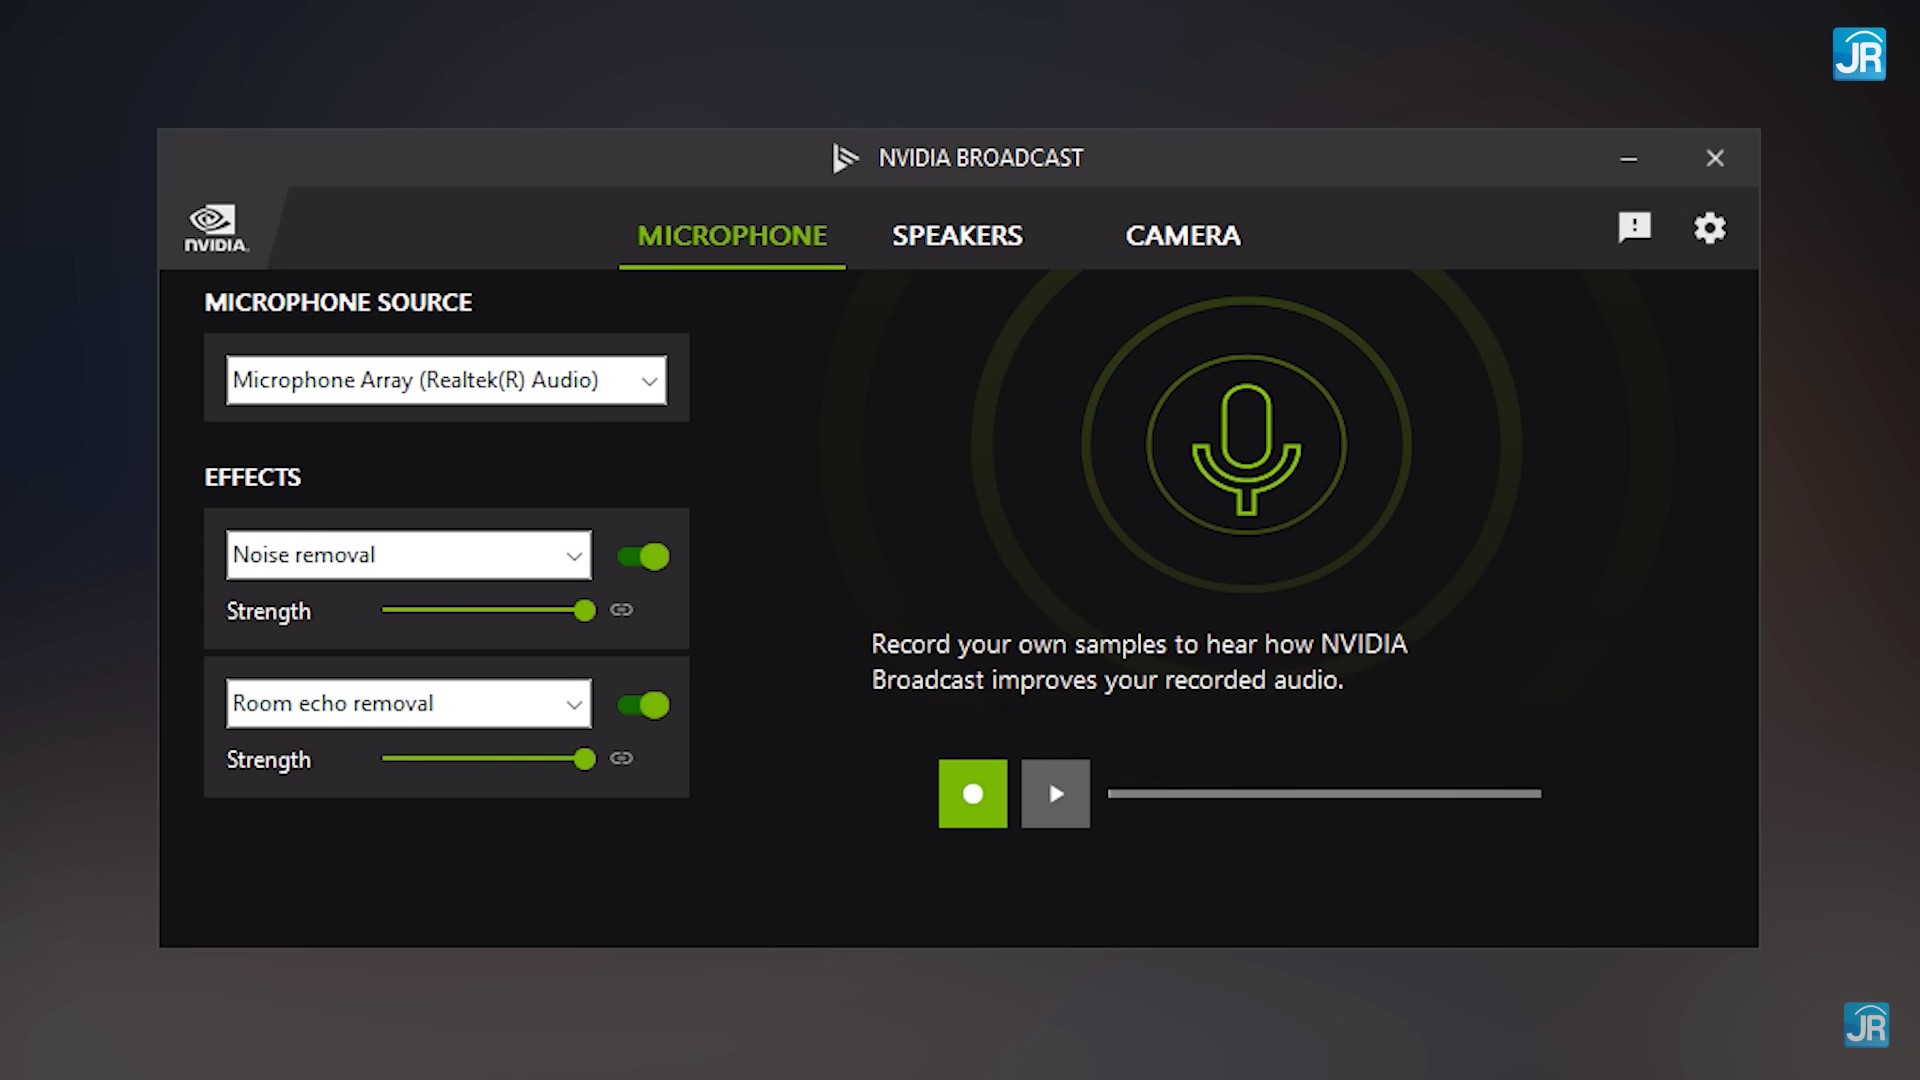Click the audio sample progress bar
This screenshot has height=1080, width=1920.
1324,794
